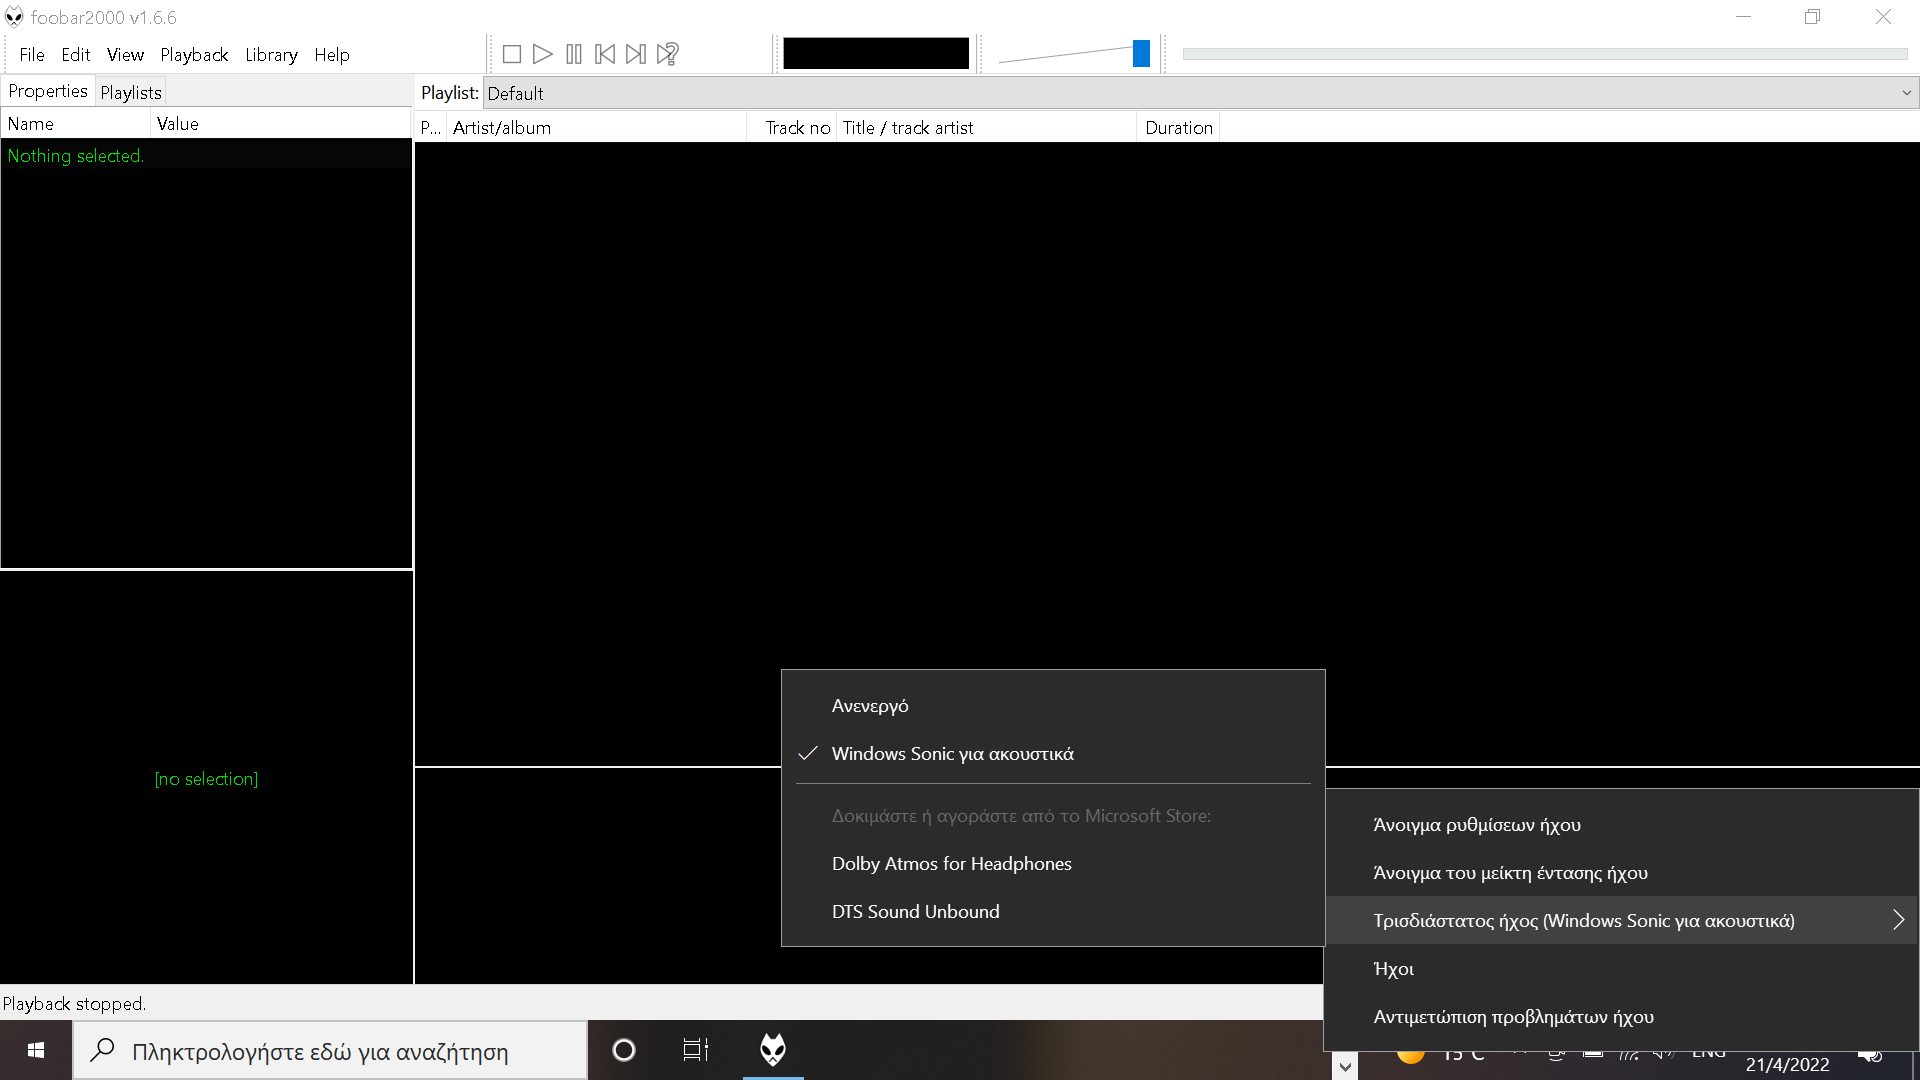Click the Pause button
The image size is (1920, 1080).
click(x=574, y=54)
